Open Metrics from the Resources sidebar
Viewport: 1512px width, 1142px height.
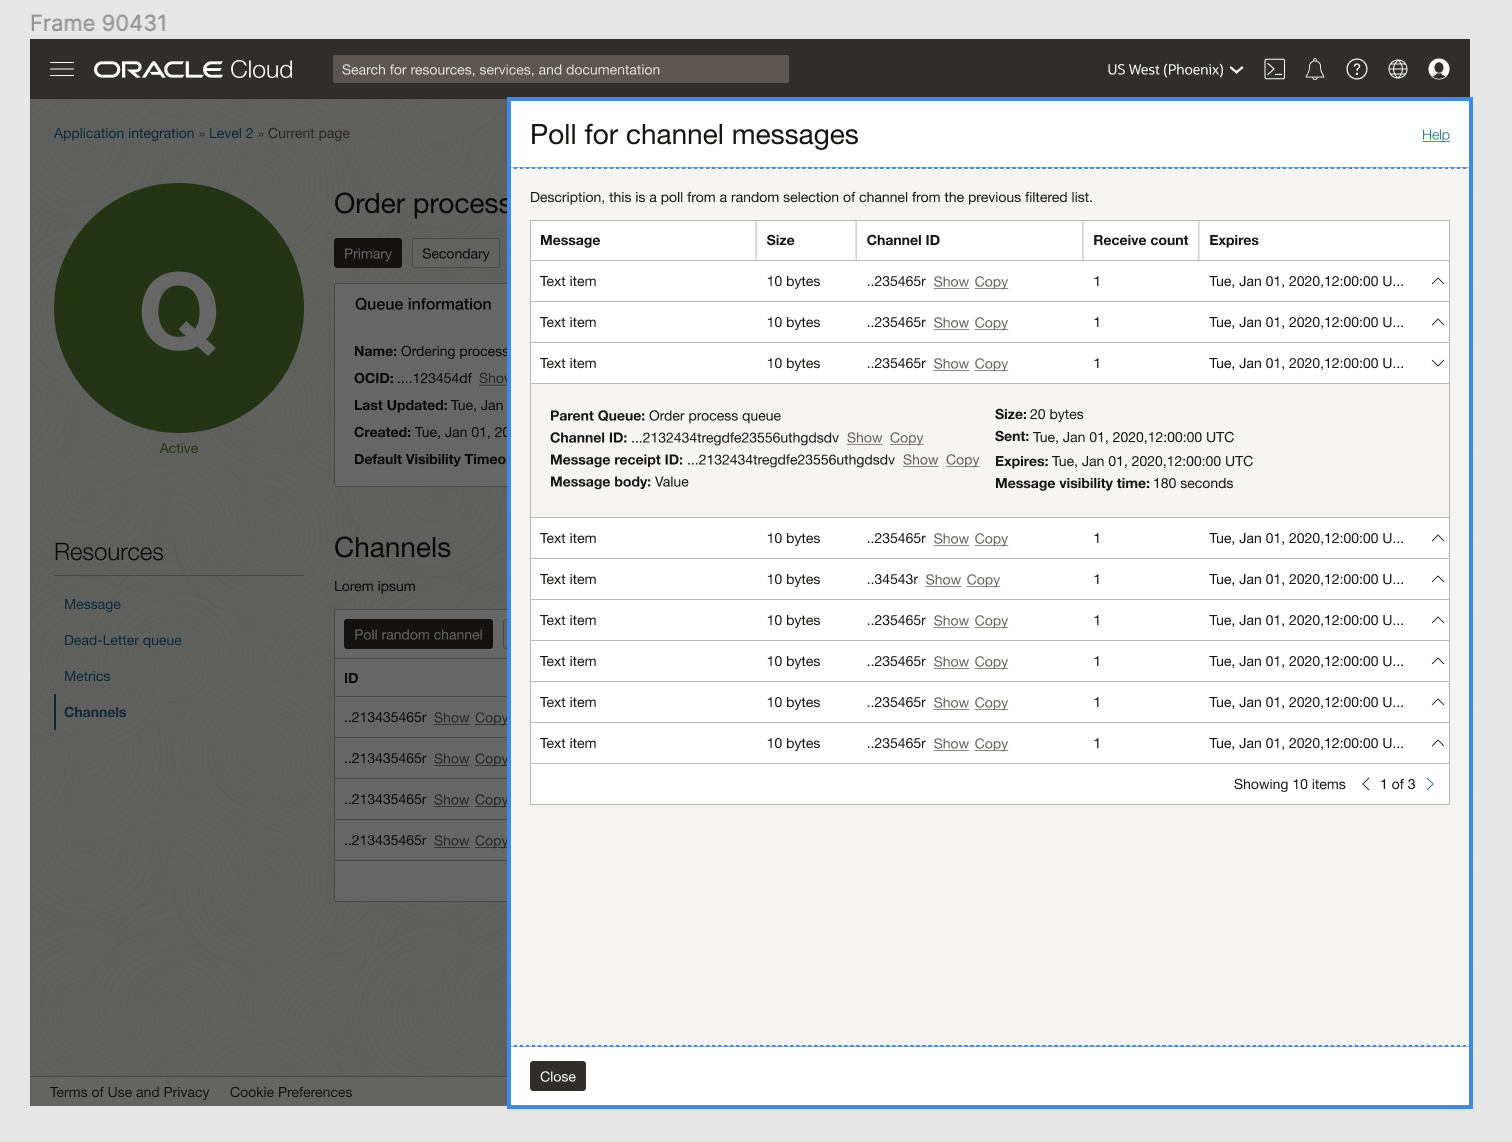87,676
